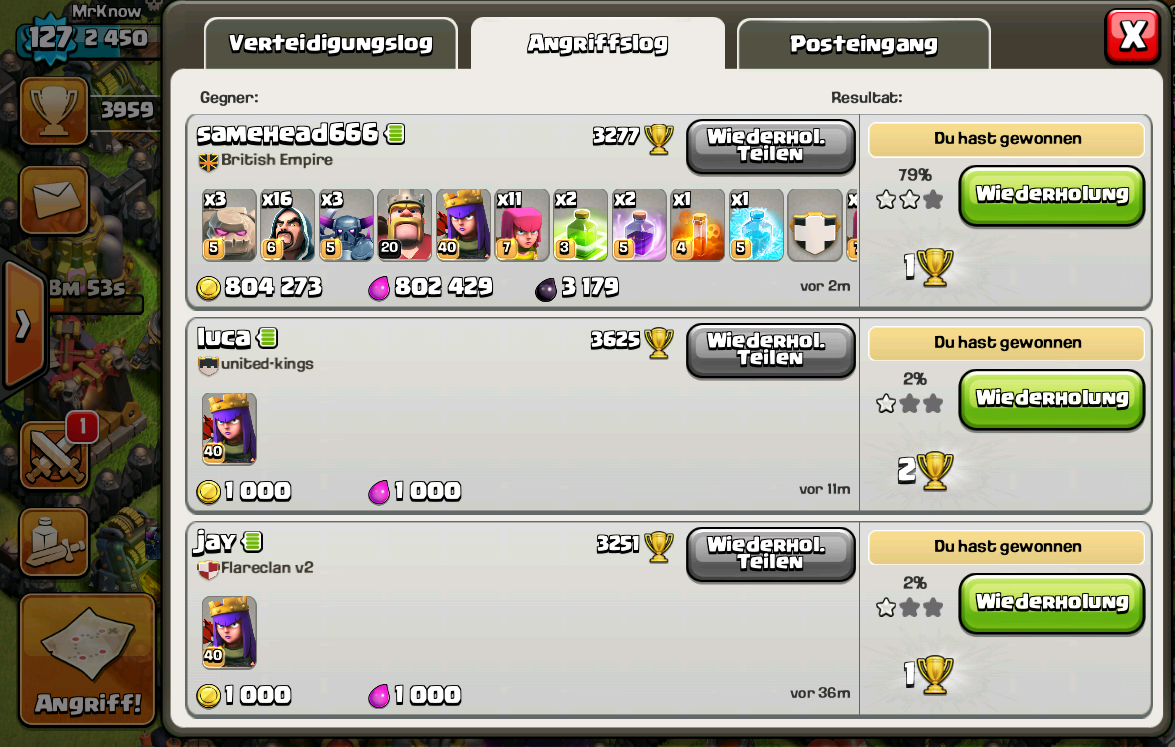Share replay of samehead666 attack
This screenshot has width=1175, height=747.
[x=770, y=146]
